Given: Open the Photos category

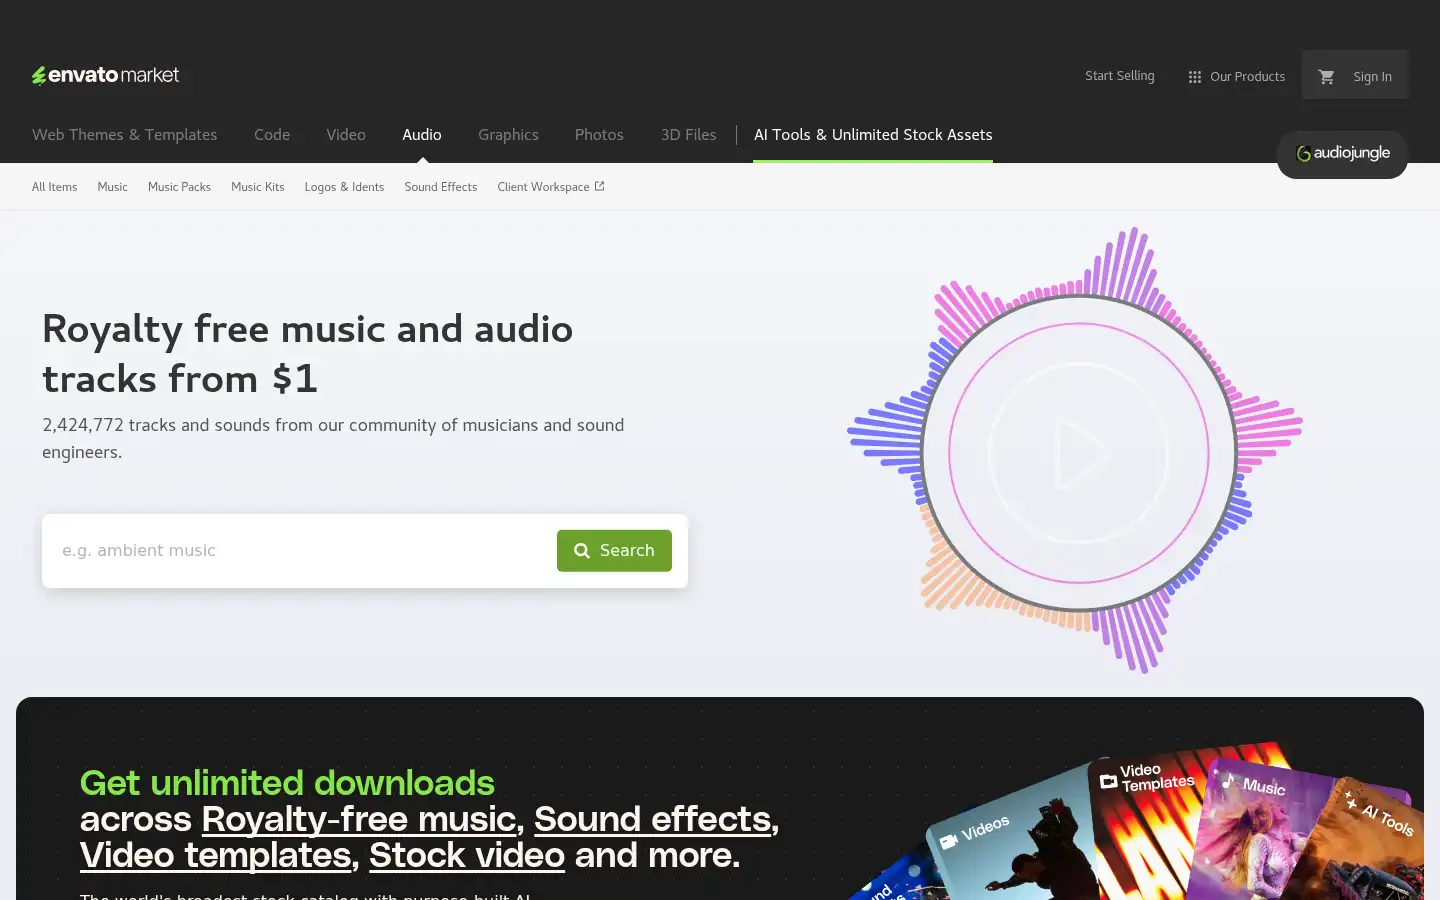Looking at the screenshot, I should click(599, 134).
